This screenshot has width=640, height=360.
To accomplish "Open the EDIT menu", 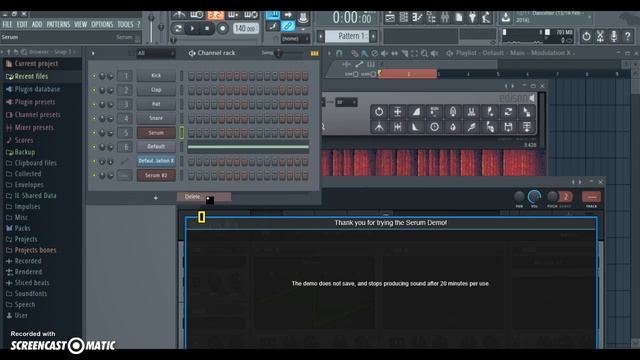I will click(22, 24).
